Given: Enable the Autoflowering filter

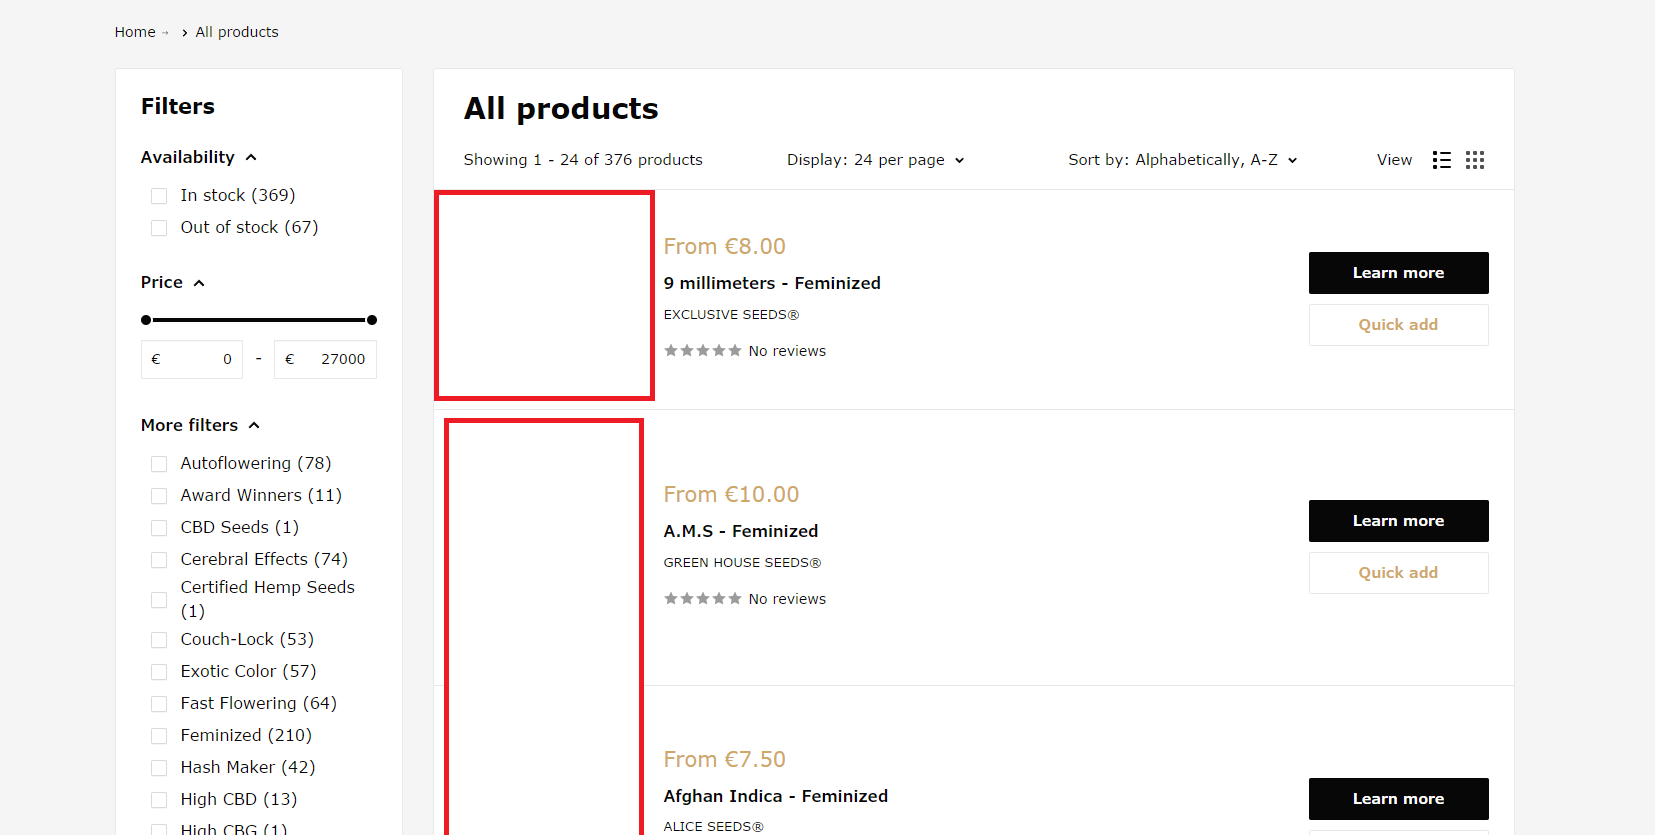Looking at the screenshot, I should [159, 464].
